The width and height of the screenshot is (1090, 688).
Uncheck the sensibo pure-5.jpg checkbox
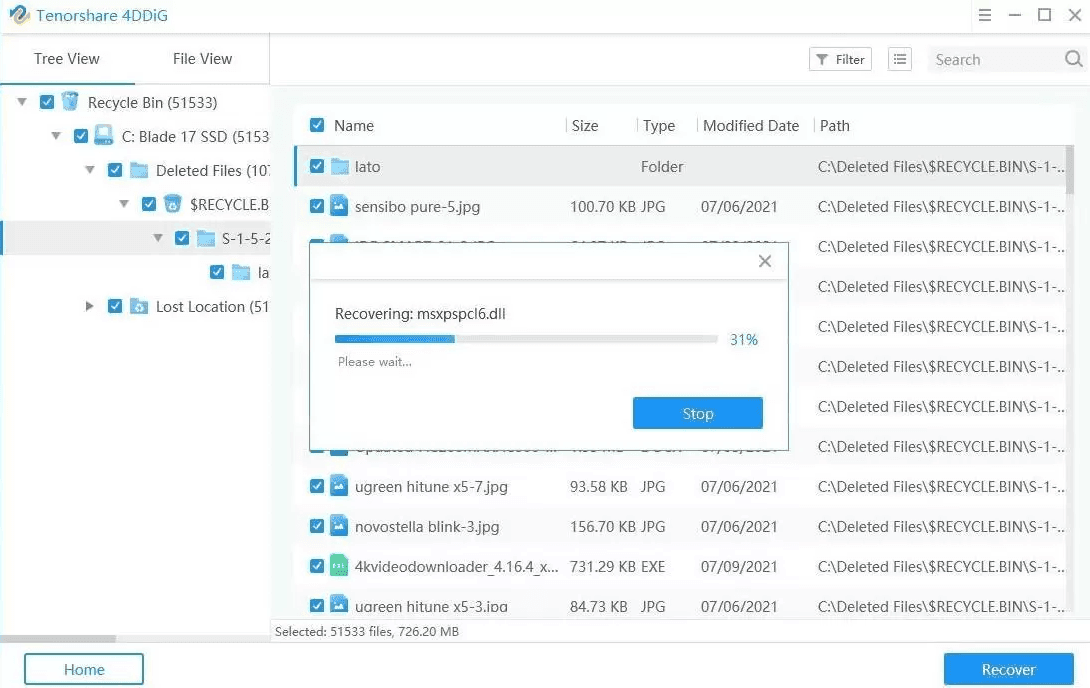[x=317, y=207]
